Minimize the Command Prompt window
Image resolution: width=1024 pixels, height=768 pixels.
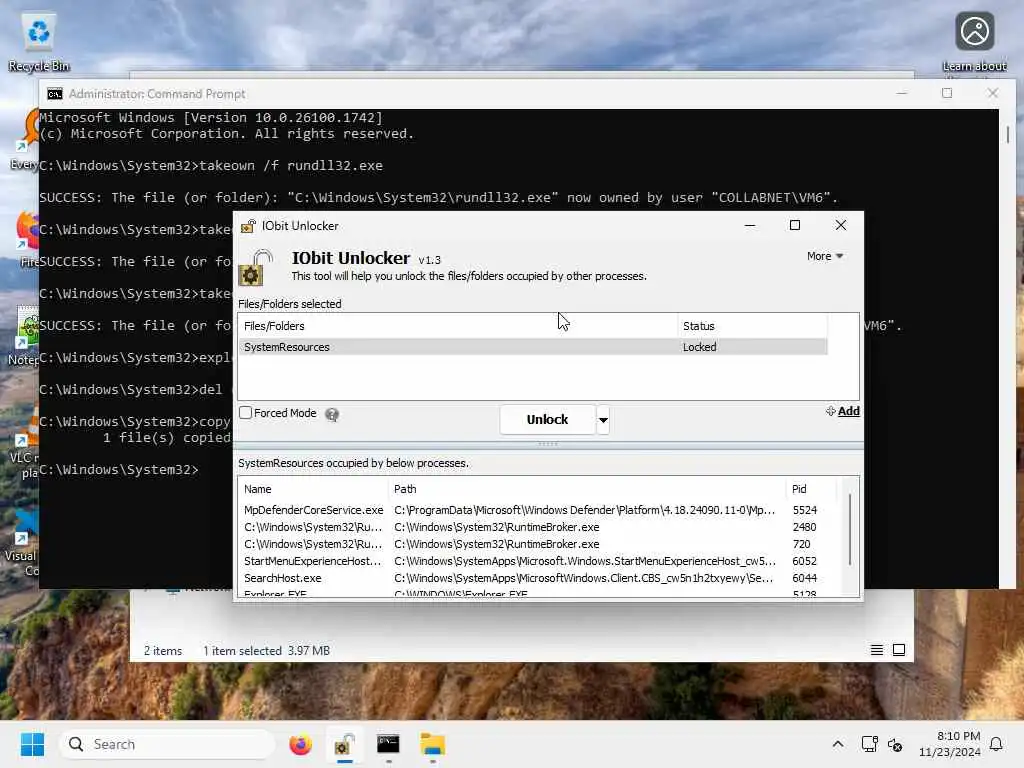coord(902,93)
